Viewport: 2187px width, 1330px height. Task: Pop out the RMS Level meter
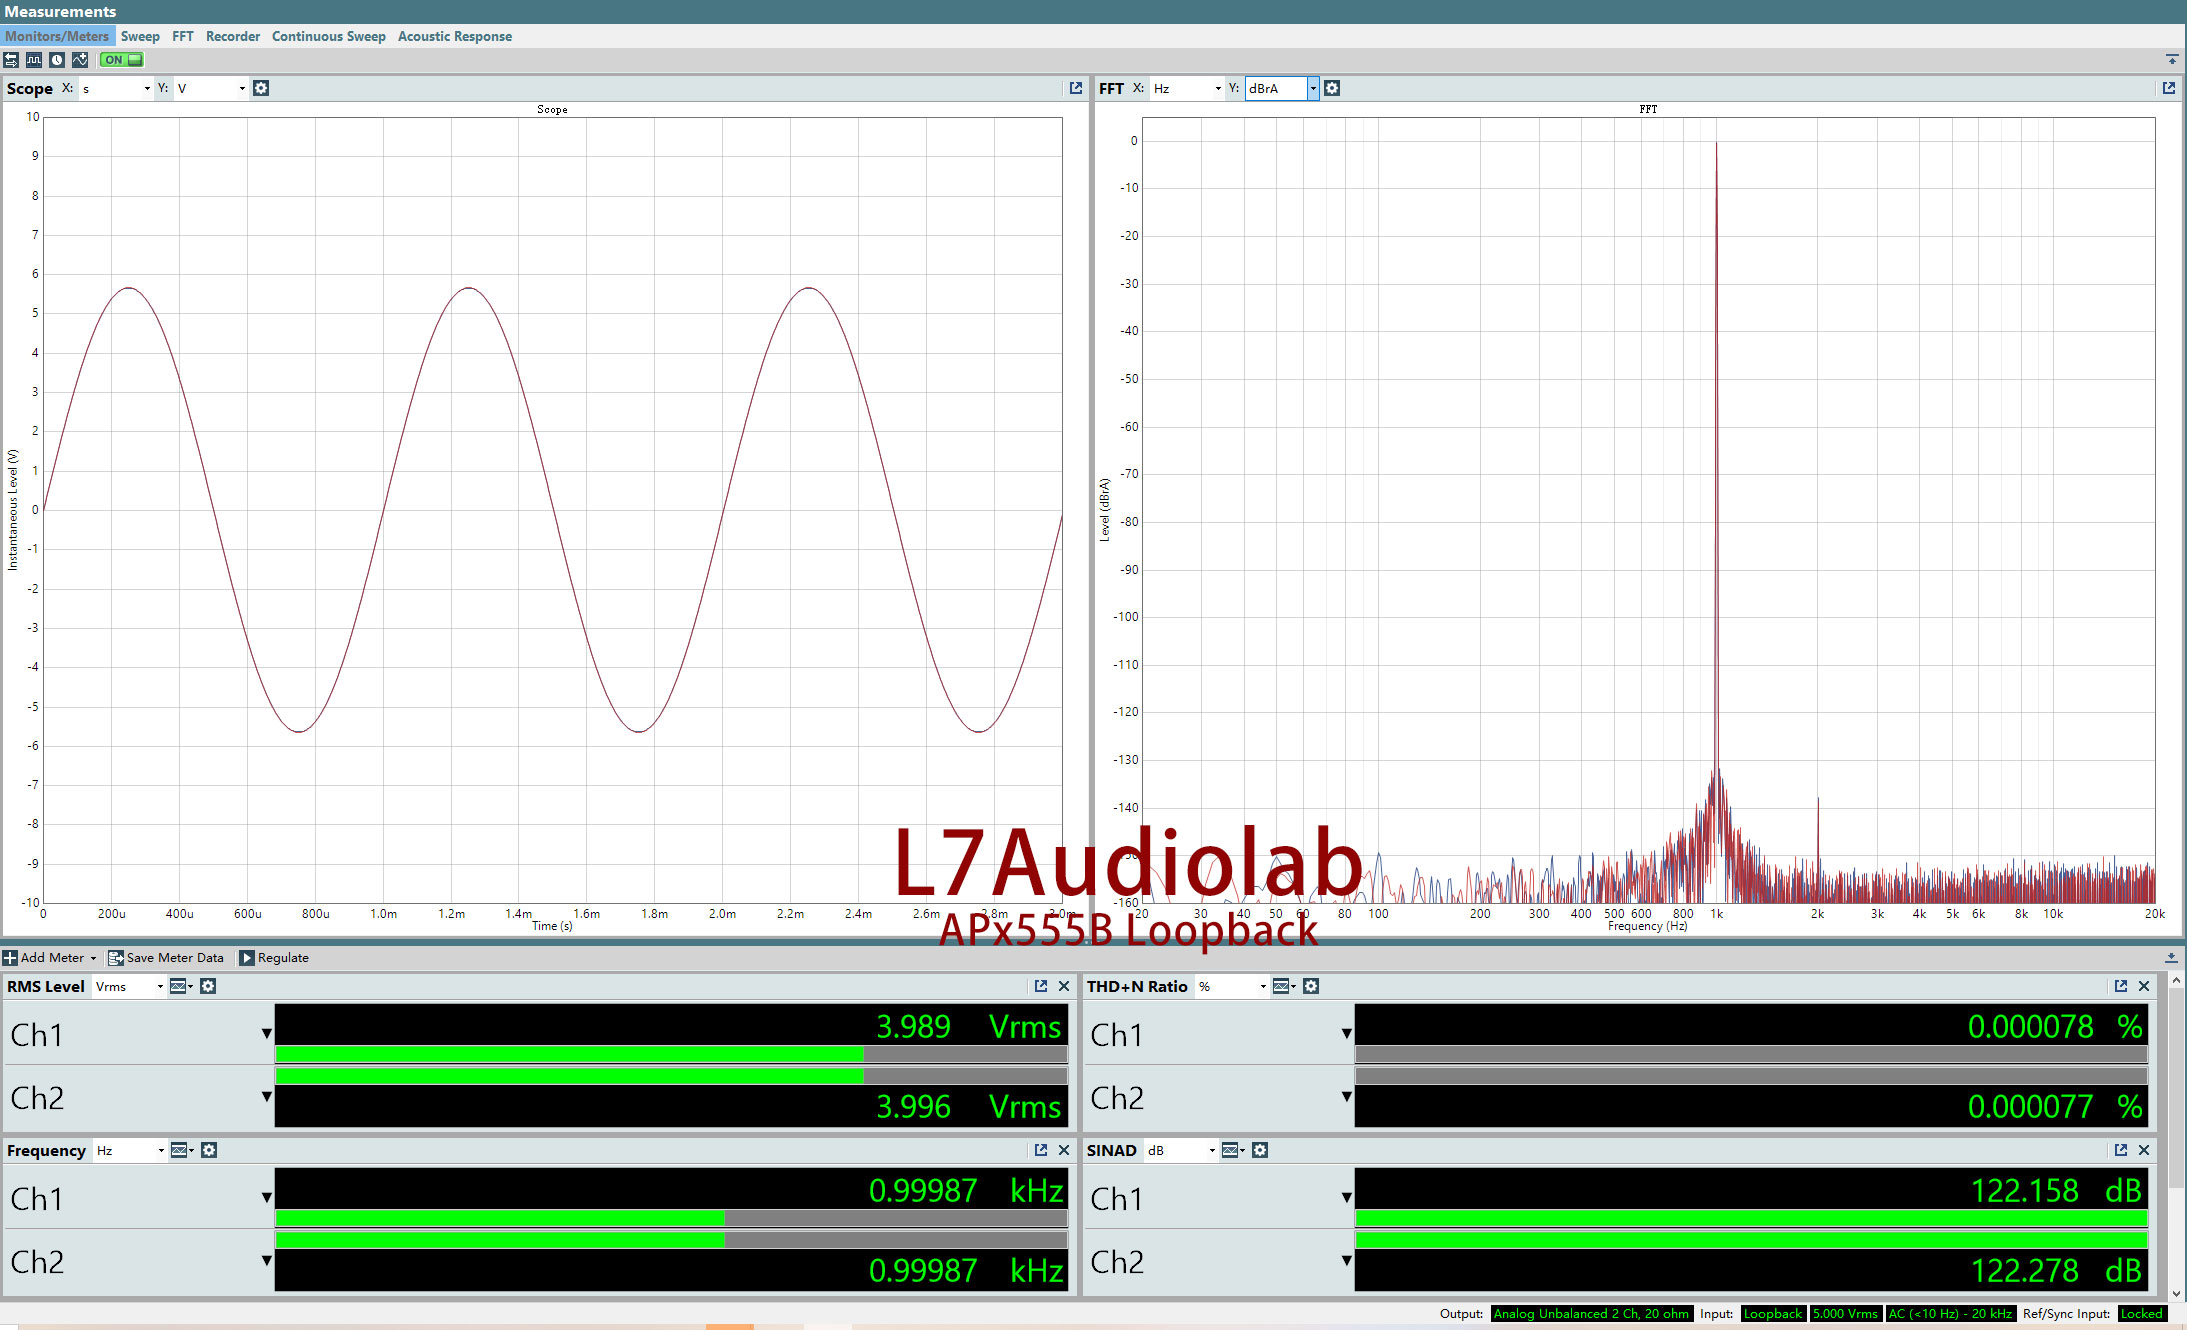click(1041, 986)
